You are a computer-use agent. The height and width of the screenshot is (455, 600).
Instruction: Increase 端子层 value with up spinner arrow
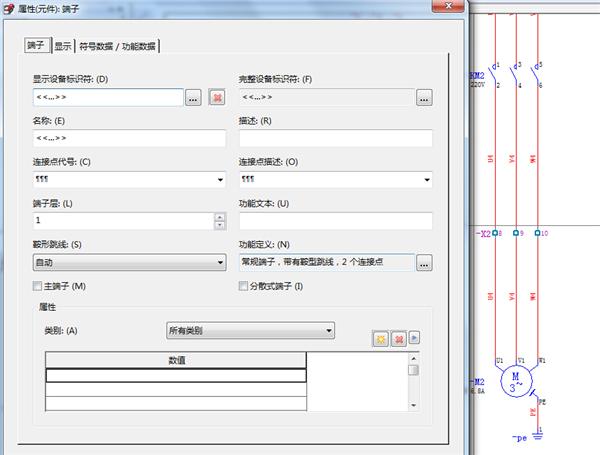219,216
